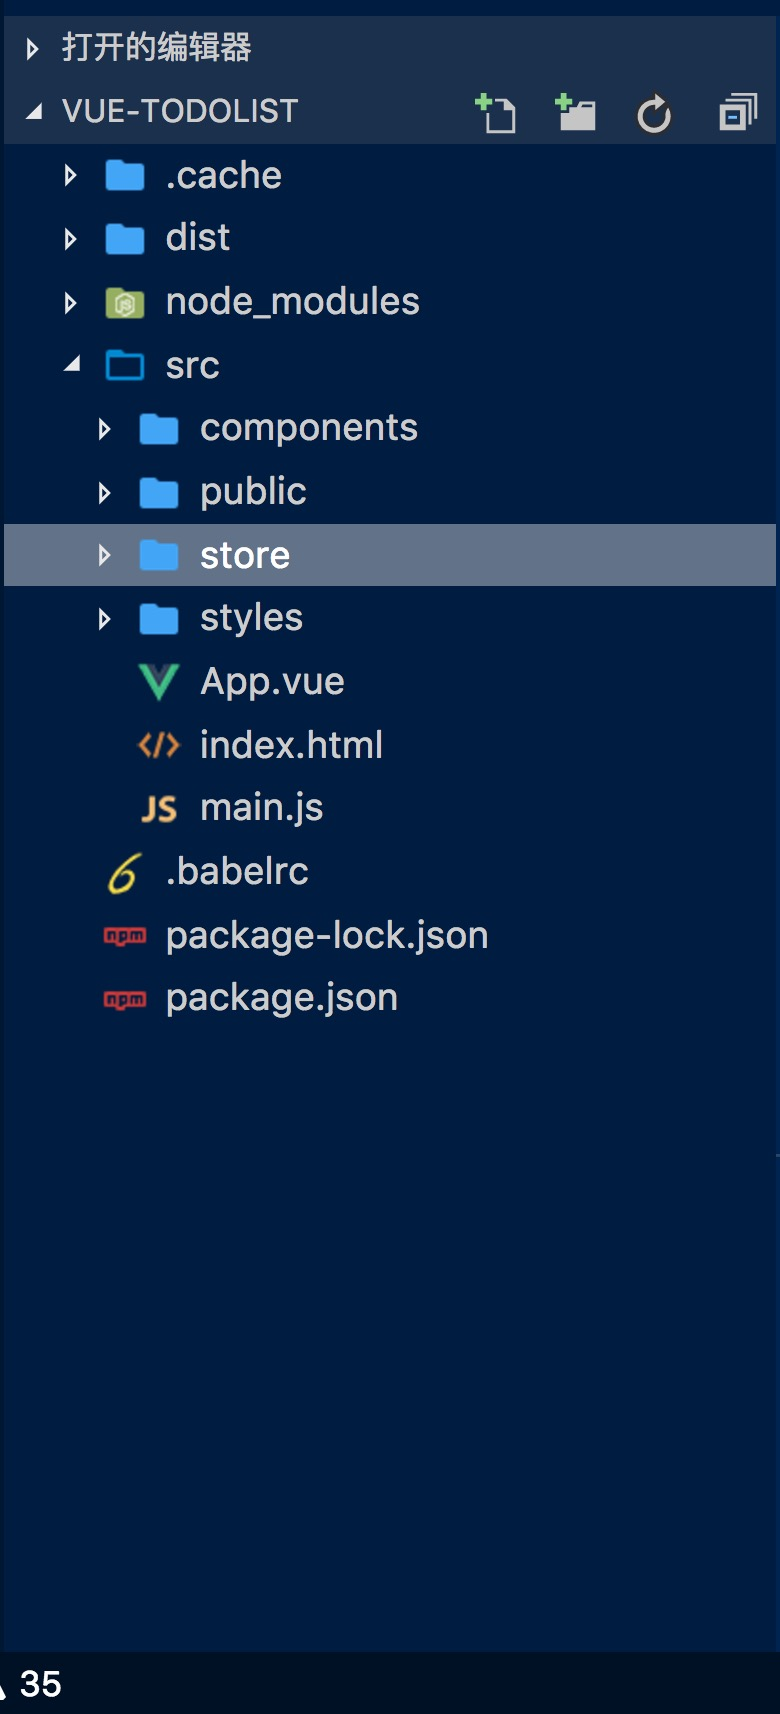The height and width of the screenshot is (1714, 780).
Task: Click the Vue icon beside App.vue
Action: [x=159, y=682]
